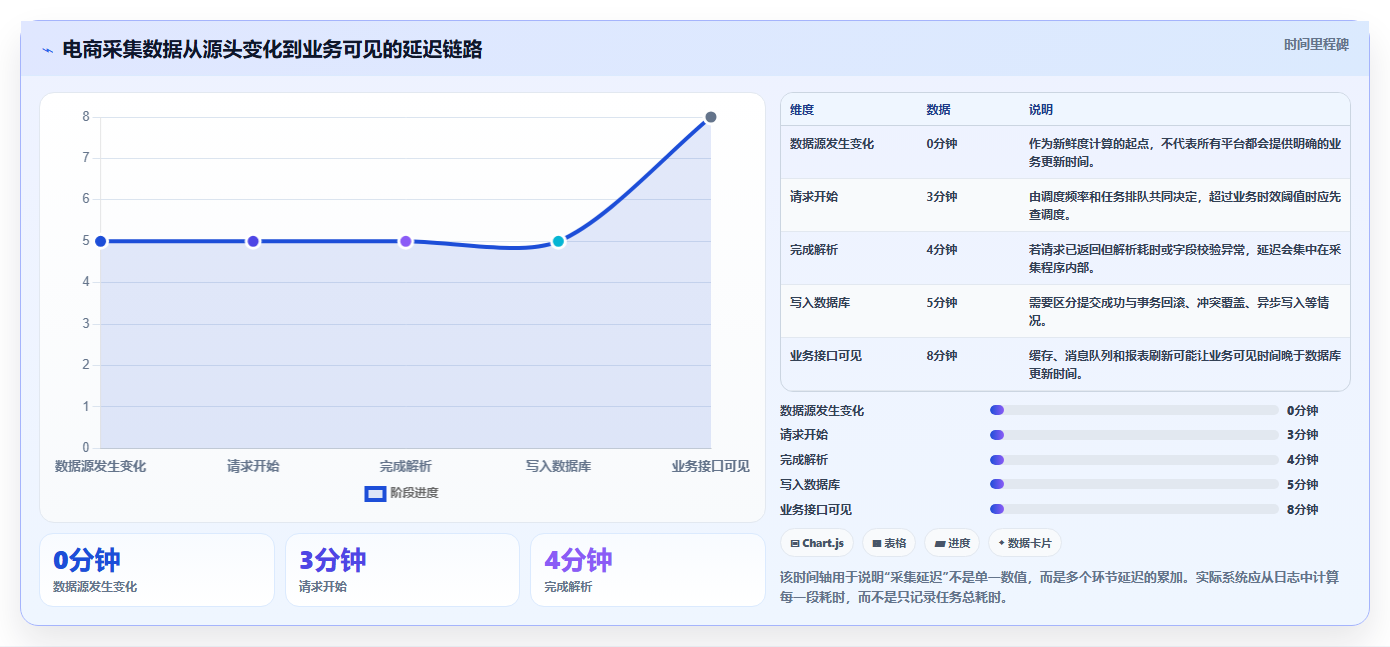This screenshot has height=647, width=1390.
Task: Click the 写入数据库 x-axis label
Action: click(558, 466)
